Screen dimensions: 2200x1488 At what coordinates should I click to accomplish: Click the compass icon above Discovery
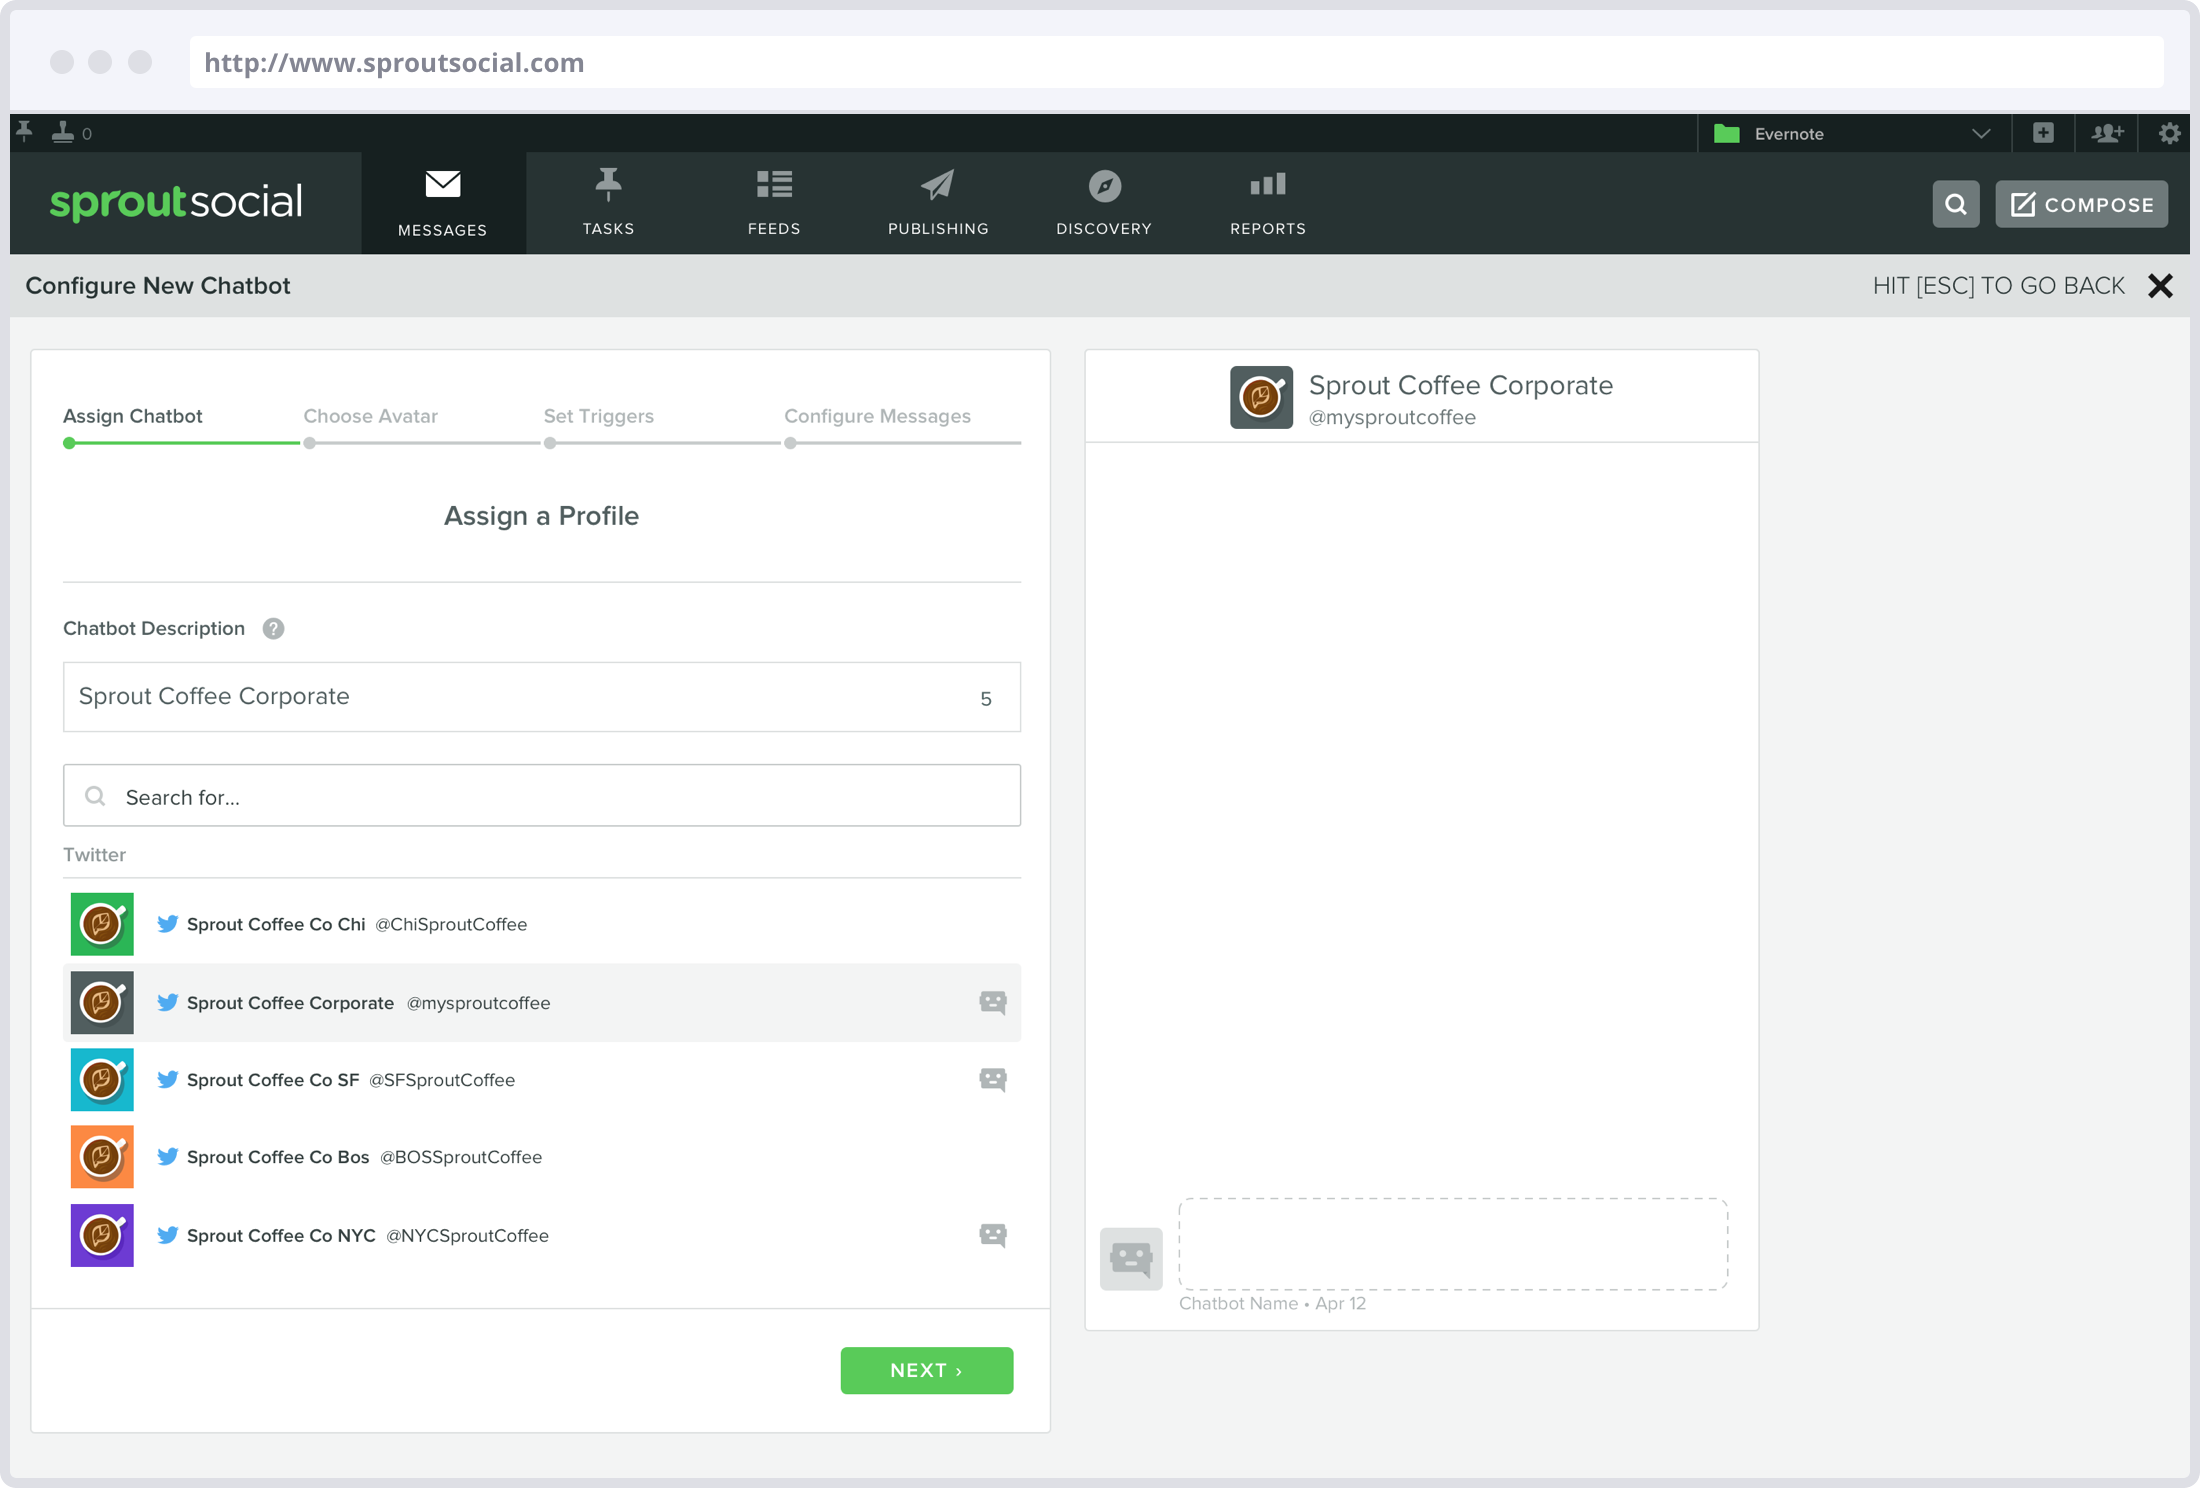[1104, 186]
